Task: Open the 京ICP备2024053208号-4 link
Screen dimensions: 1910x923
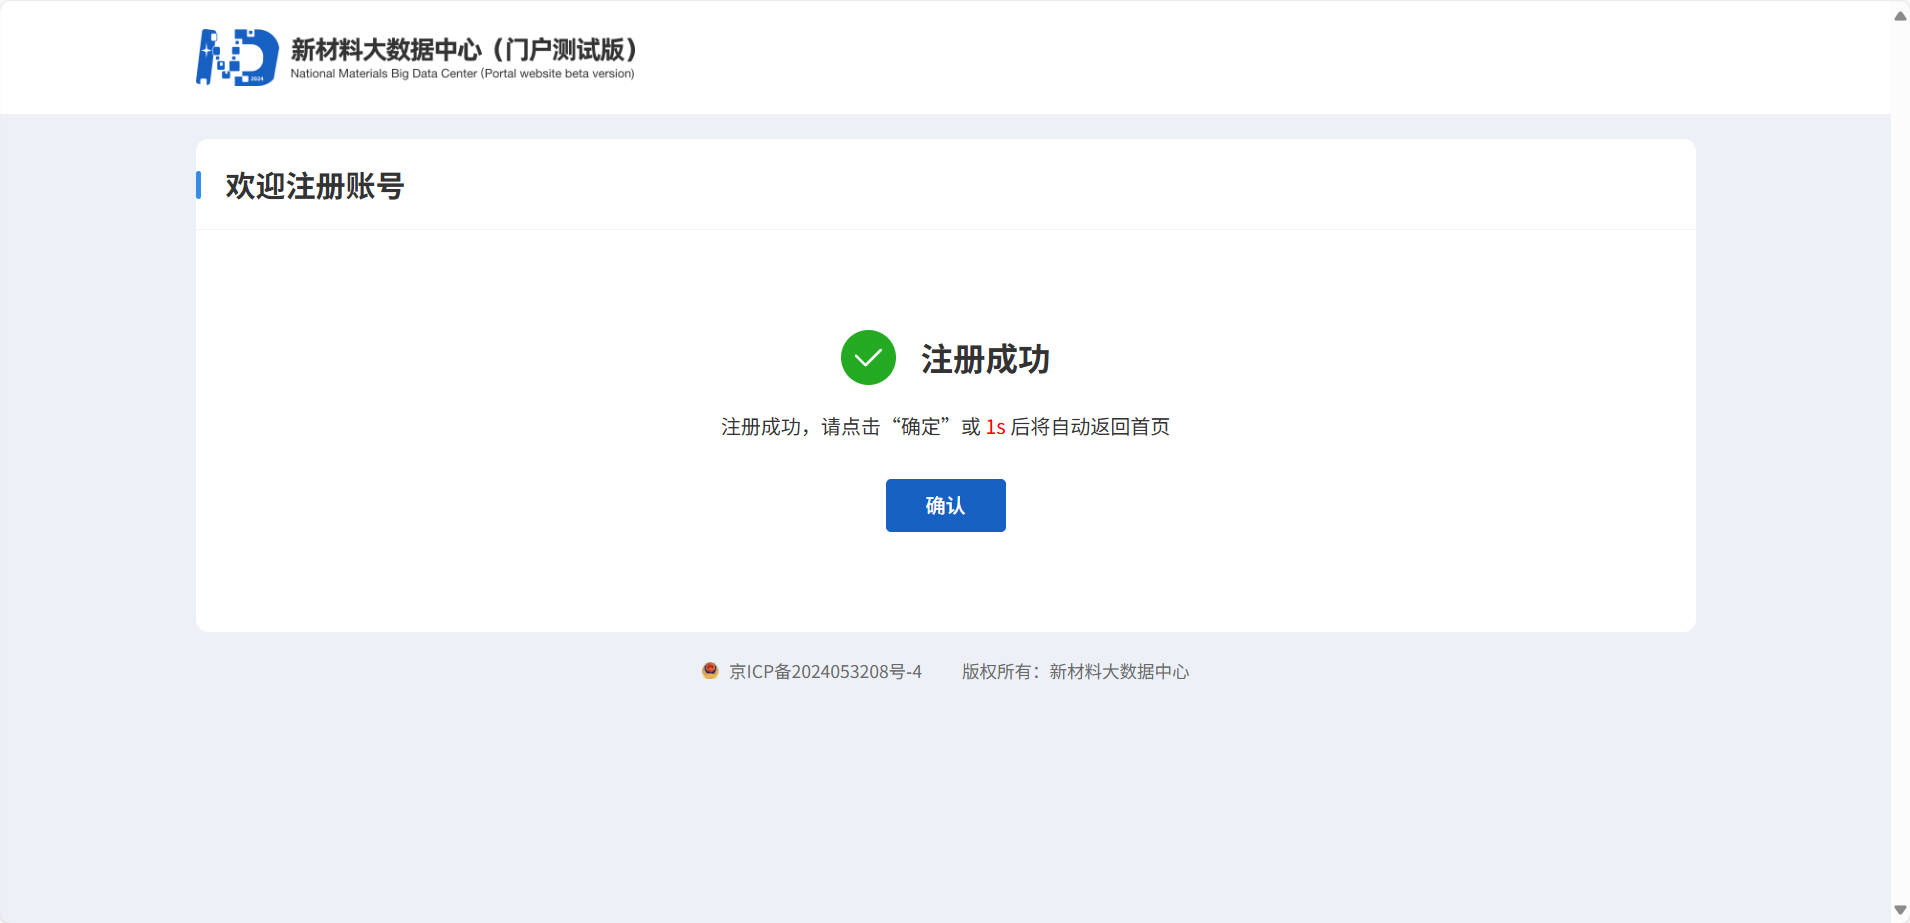Action: tap(825, 672)
